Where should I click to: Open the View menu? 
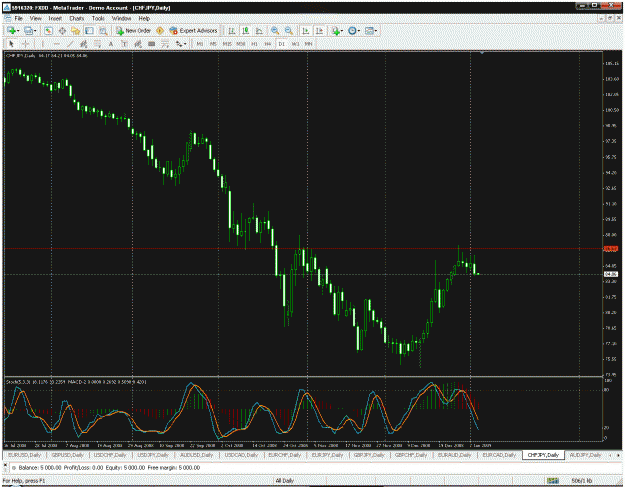click(35, 18)
